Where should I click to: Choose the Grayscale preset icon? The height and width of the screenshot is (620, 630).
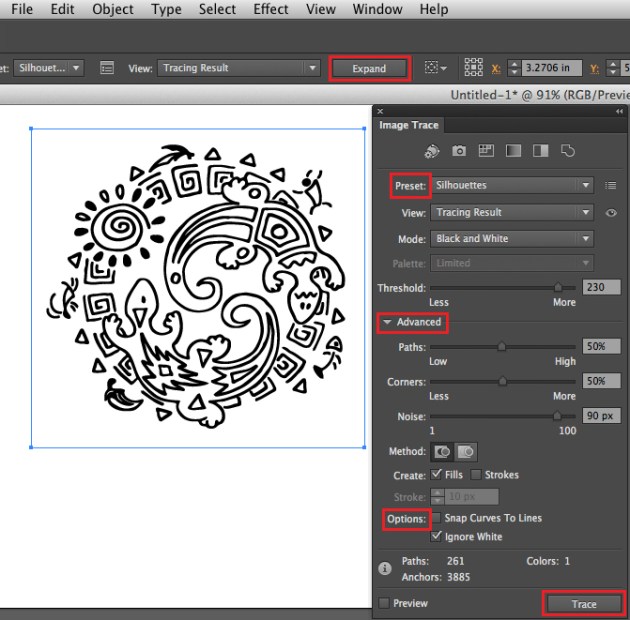513,151
